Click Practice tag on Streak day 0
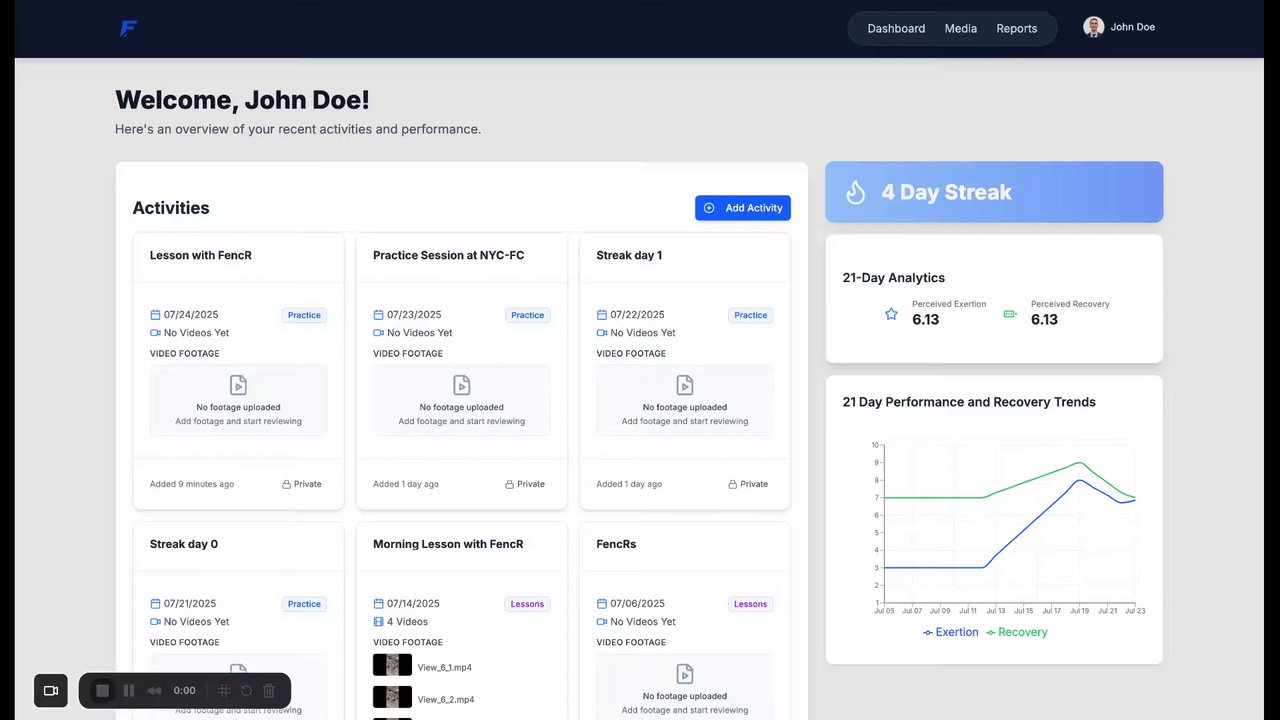 [304, 604]
